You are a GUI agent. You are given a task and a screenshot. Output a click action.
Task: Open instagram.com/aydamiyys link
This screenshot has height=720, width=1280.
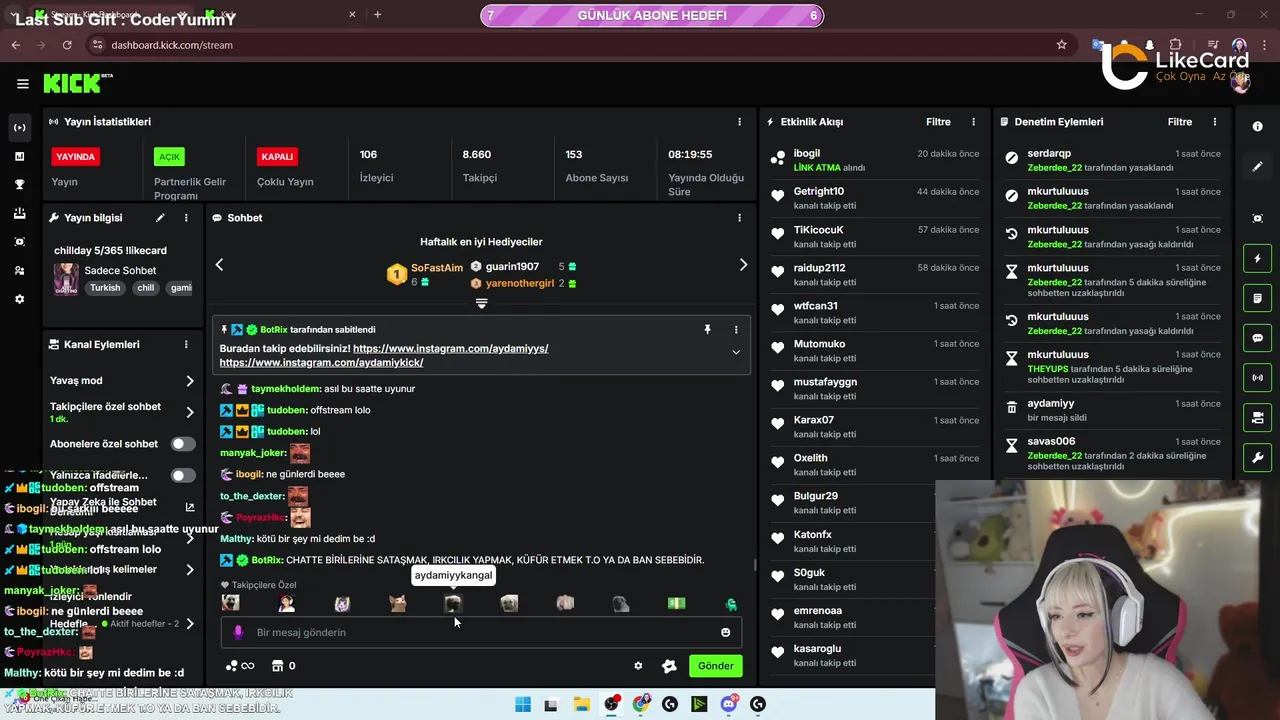click(x=450, y=348)
